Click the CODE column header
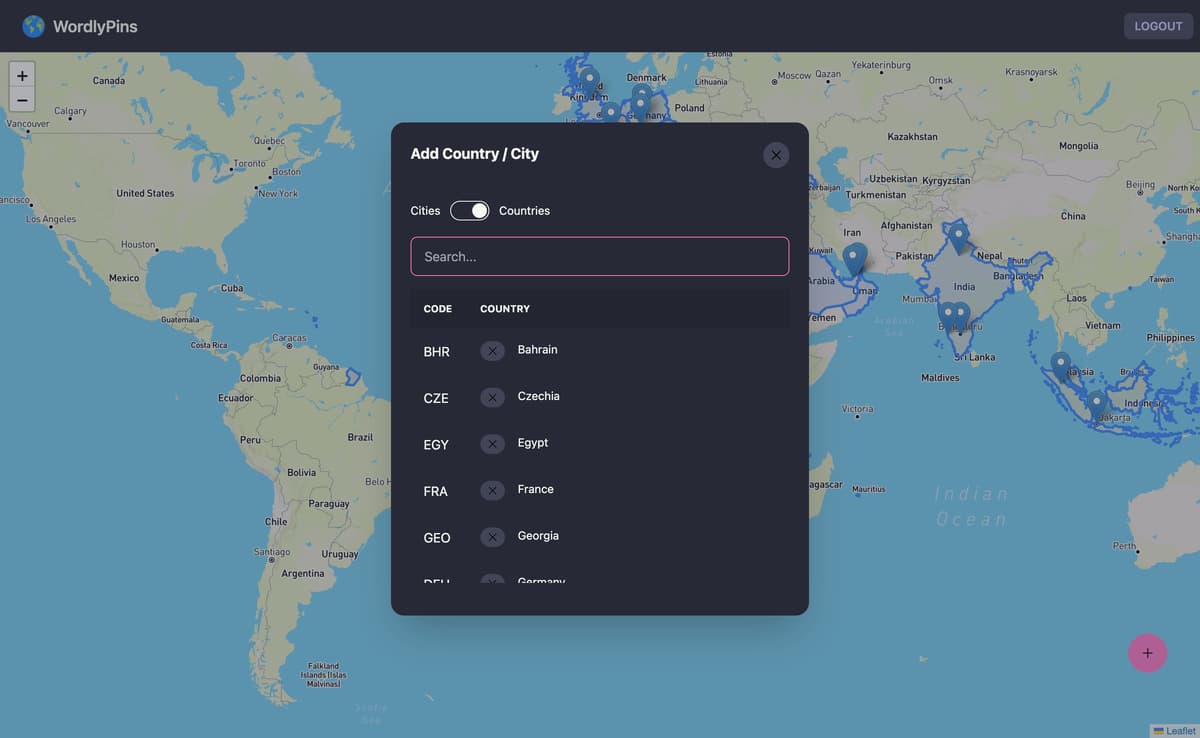The width and height of the screenshot is (1200, 738). (438, 309)
